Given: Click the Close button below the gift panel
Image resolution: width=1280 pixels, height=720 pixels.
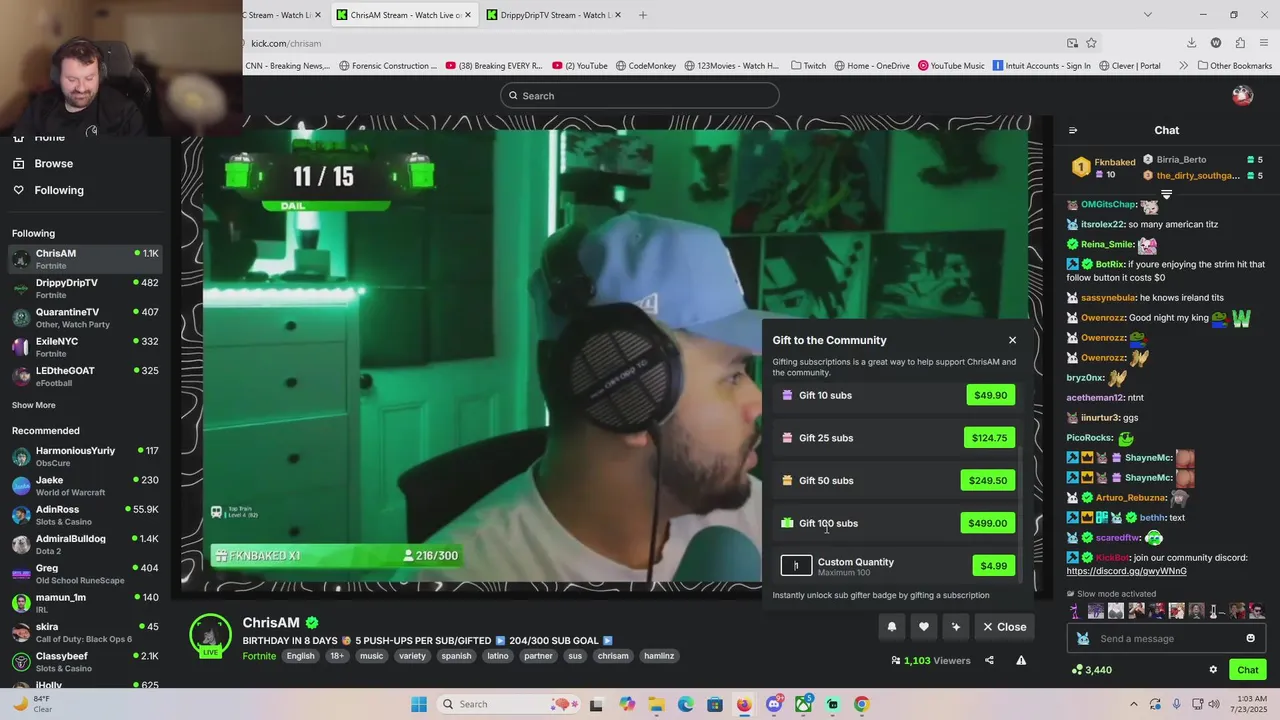Looking at the screenshot, I should pos(1004,627).
